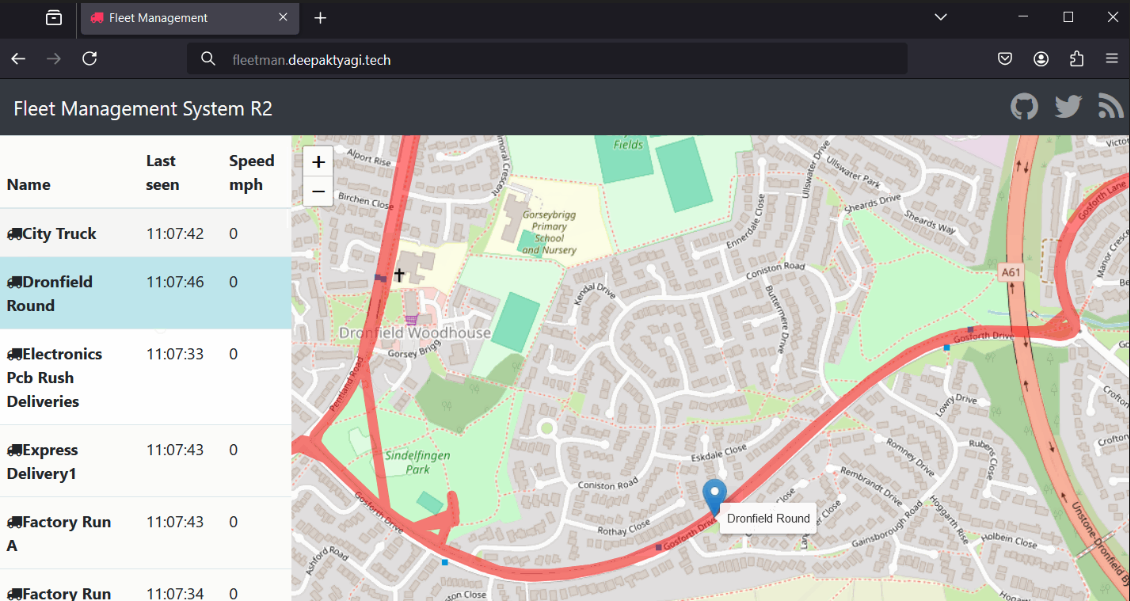Open the RSS feed icon

tap(1111, 107)
